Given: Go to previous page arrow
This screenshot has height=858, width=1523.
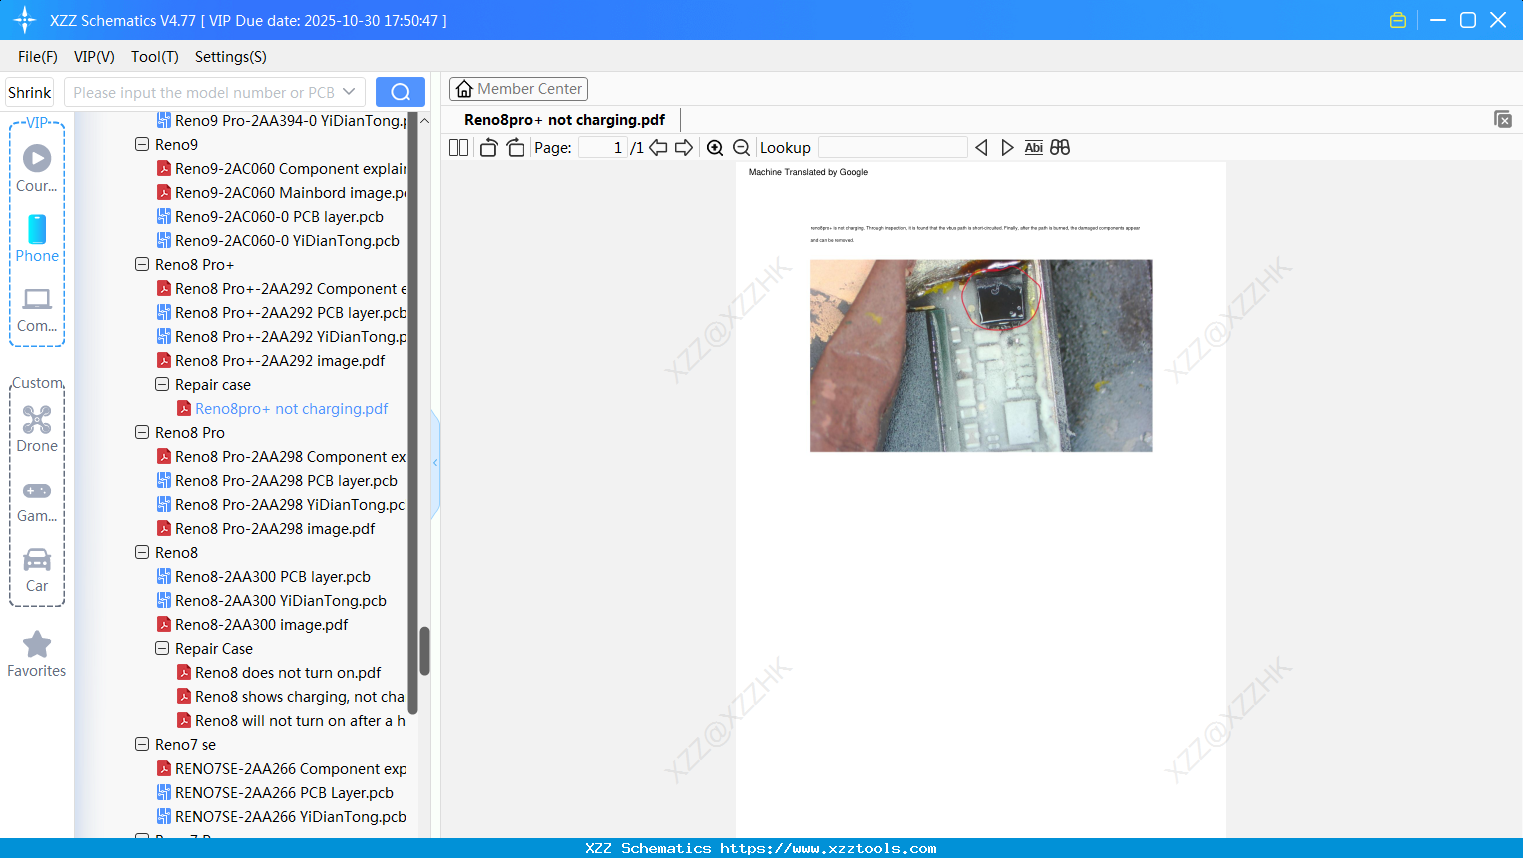Looking at the screenshot, I should tap(658, 148).
